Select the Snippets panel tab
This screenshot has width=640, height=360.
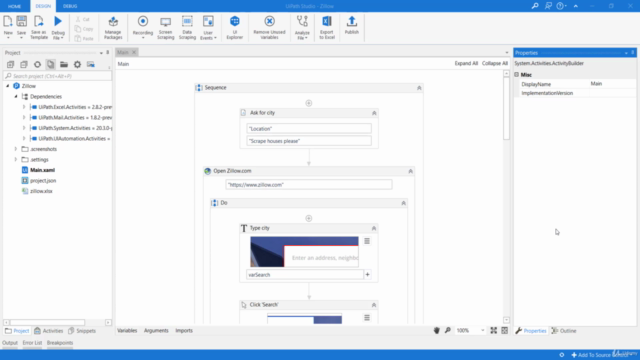point(82,331)
